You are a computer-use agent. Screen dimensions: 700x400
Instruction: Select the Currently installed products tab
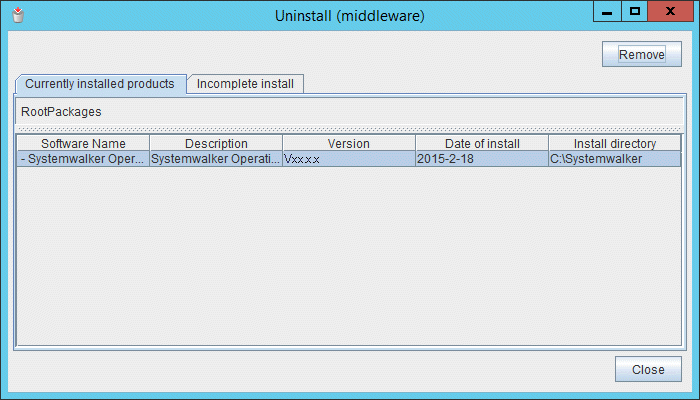click(x=100, y=83)
